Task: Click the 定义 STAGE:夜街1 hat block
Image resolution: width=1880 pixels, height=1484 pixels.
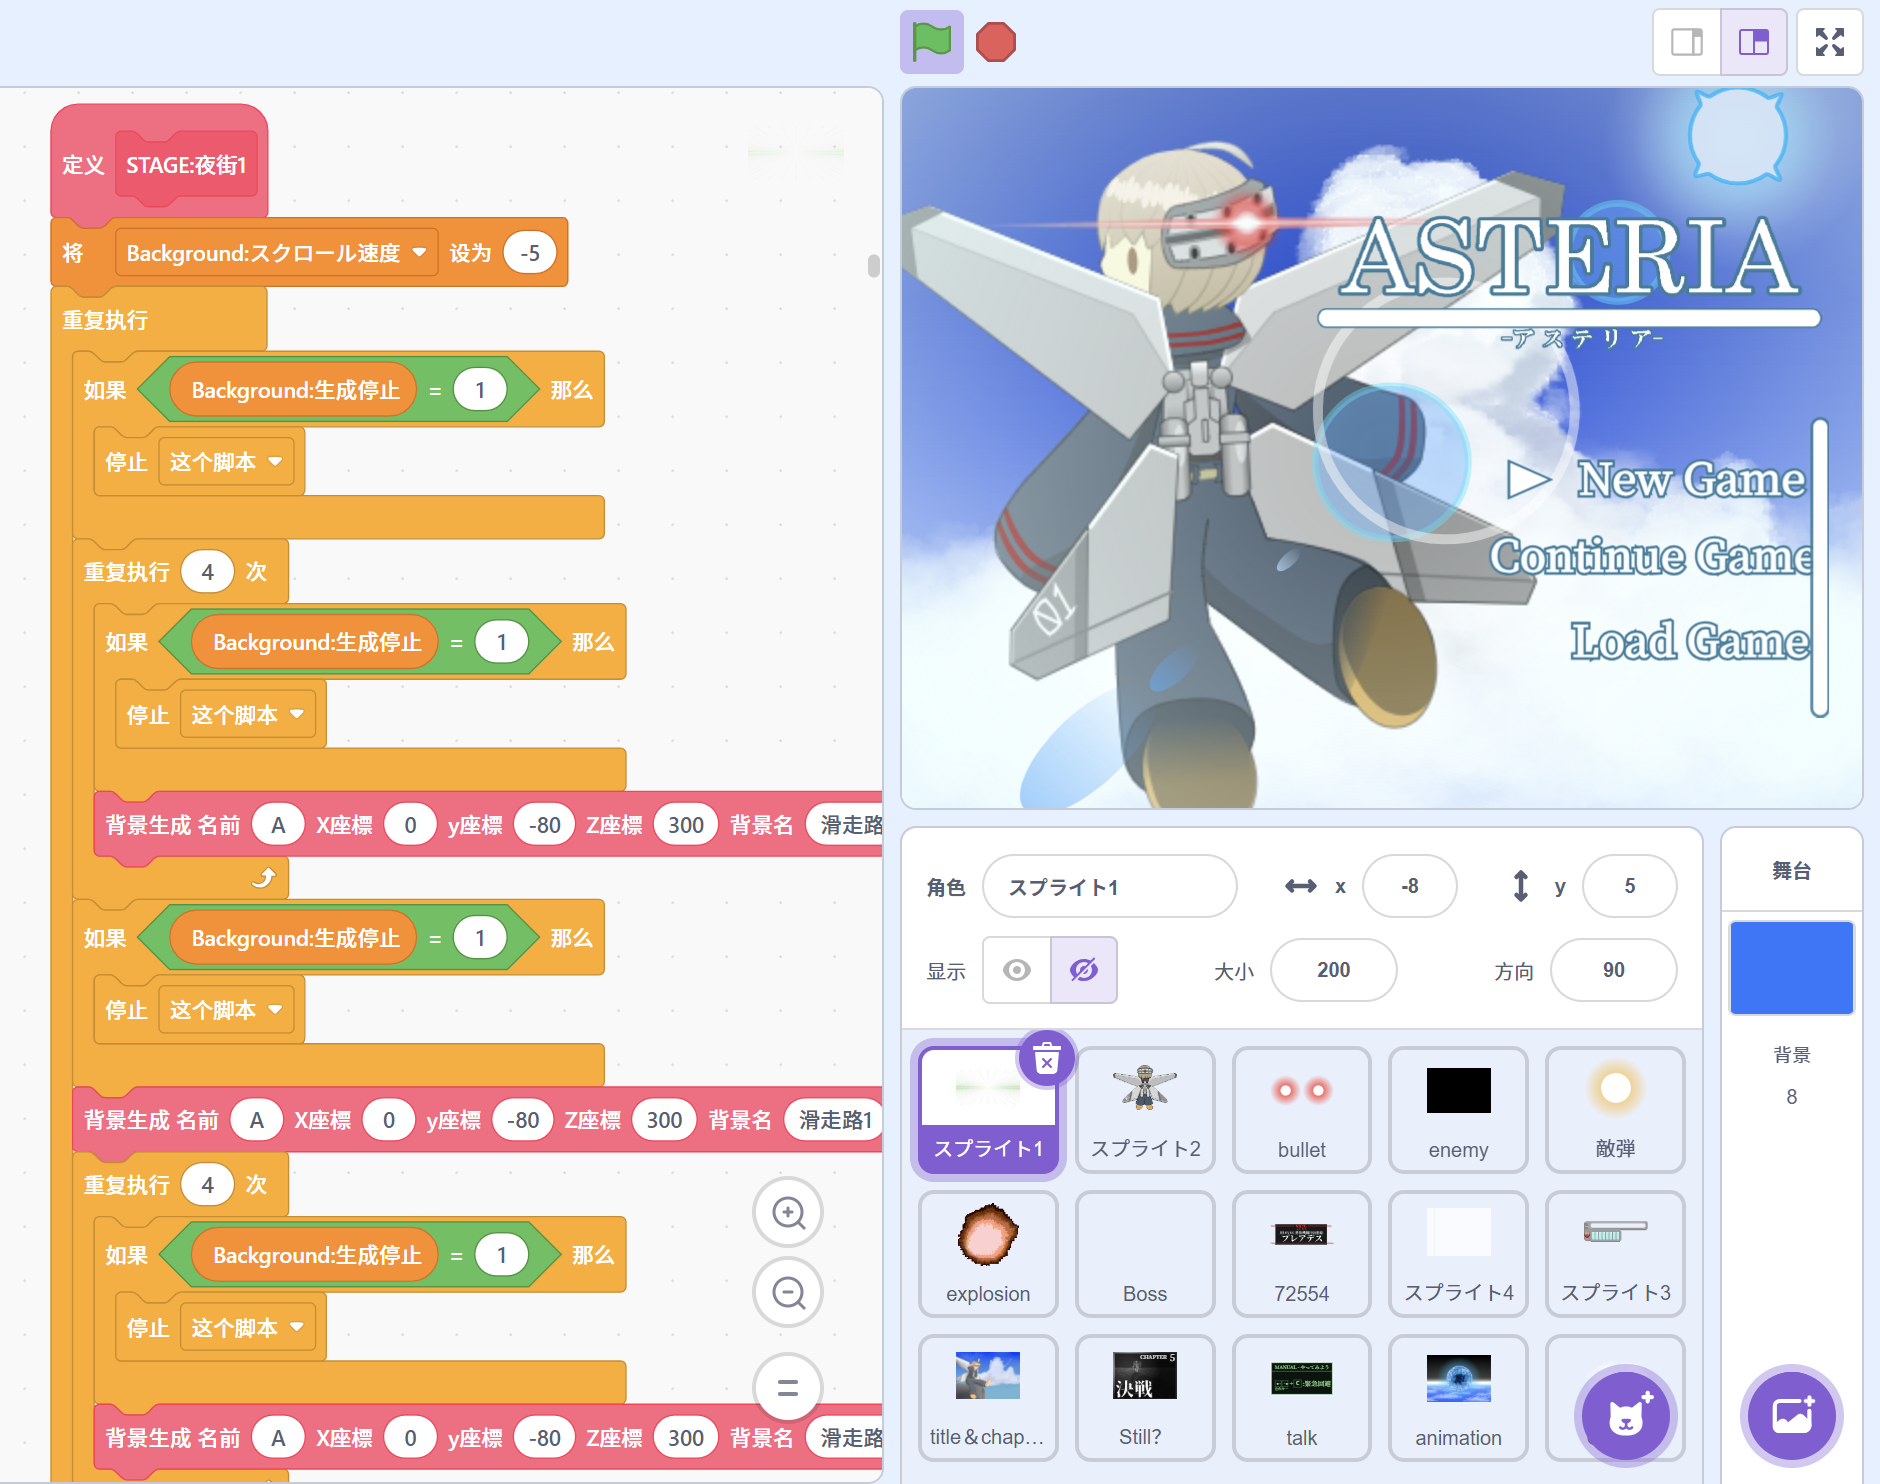Action: (159, 164)
